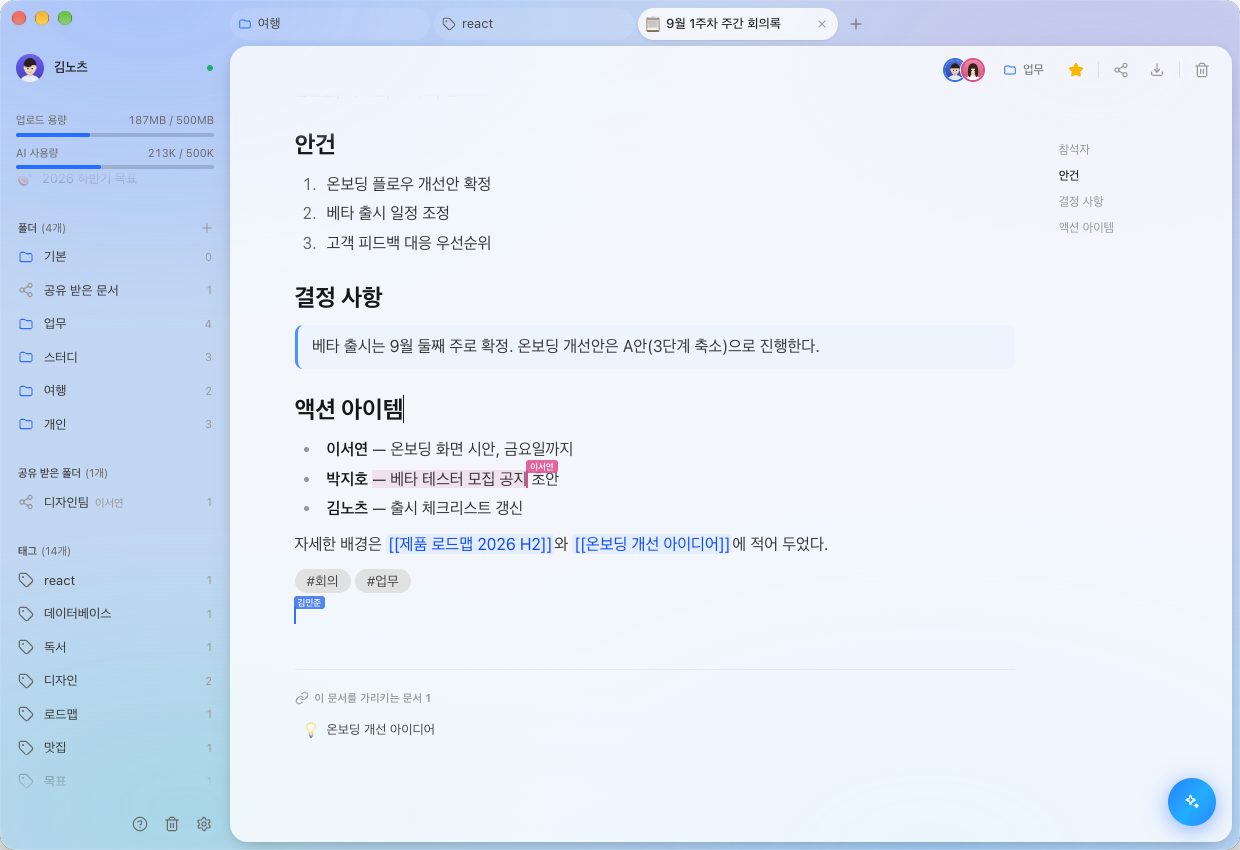
Task: Jump to 참석자 in outline
Action: point(1074,149)
